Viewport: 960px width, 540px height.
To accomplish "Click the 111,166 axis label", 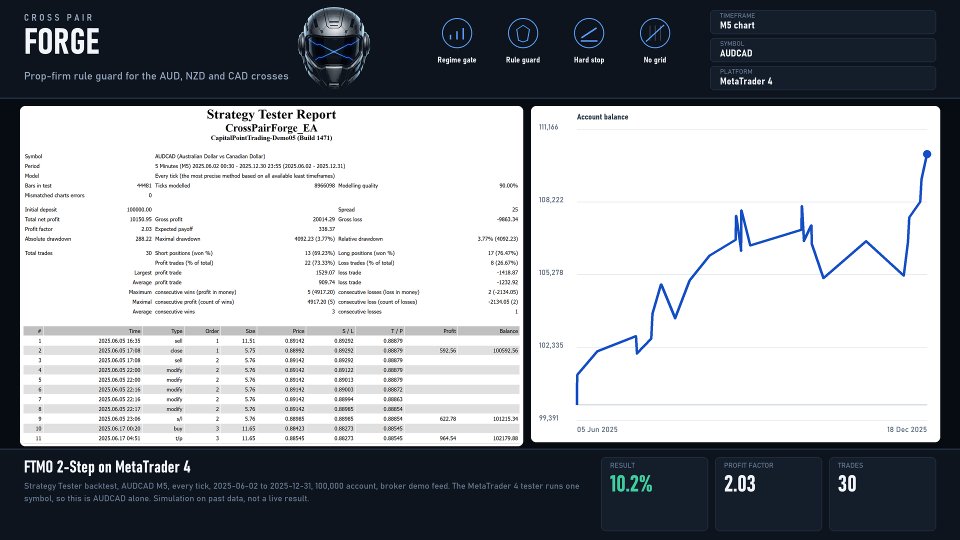I will pyautogui.click(x=549, y=127).
